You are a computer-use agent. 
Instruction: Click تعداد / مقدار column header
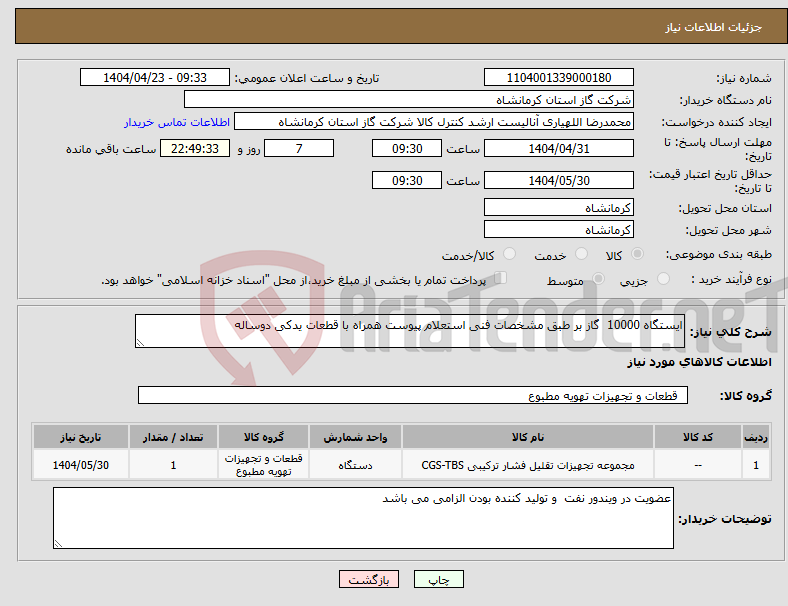173,437
